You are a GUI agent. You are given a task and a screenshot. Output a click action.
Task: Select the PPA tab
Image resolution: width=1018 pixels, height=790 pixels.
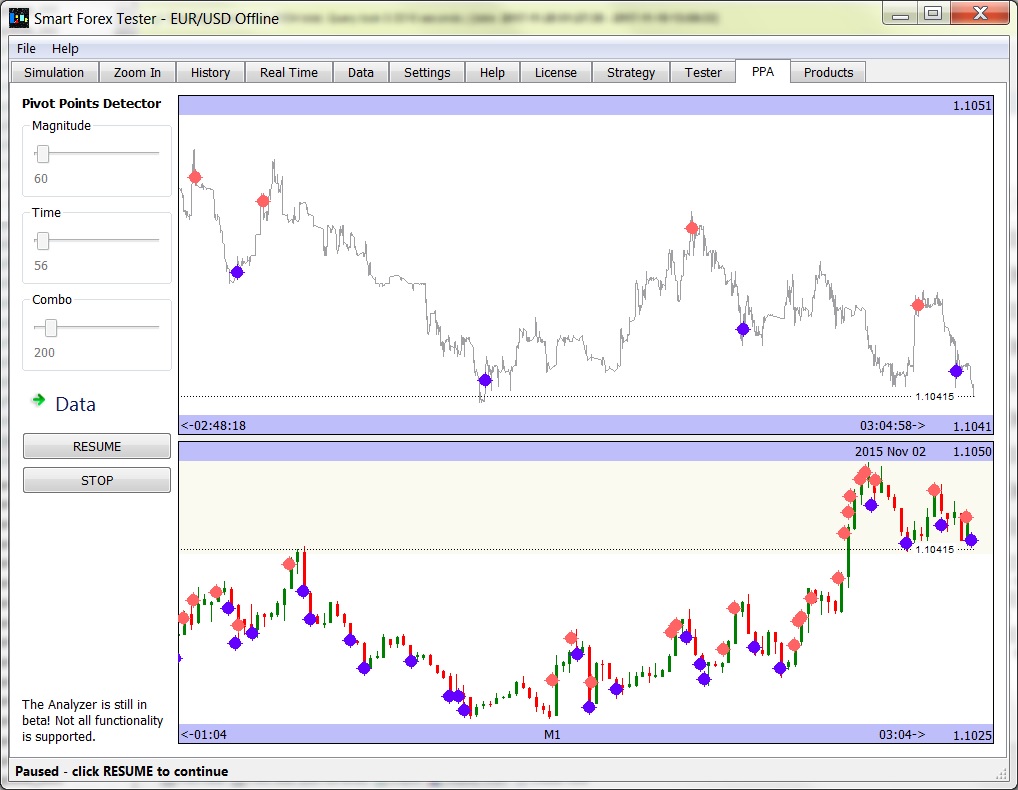[763, 71]
